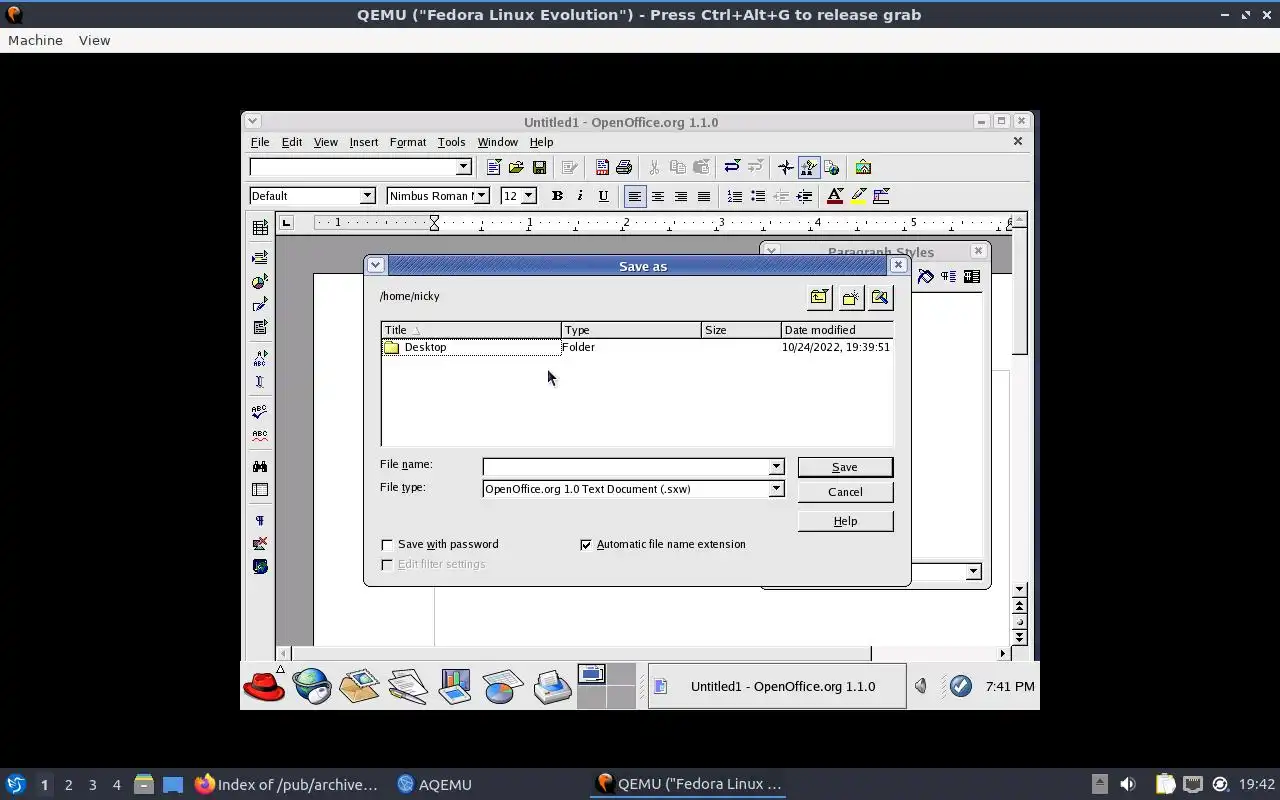Toggle Nonprinting Characters paragraph mark icon

pyautogui.click(x=260, y=520)
